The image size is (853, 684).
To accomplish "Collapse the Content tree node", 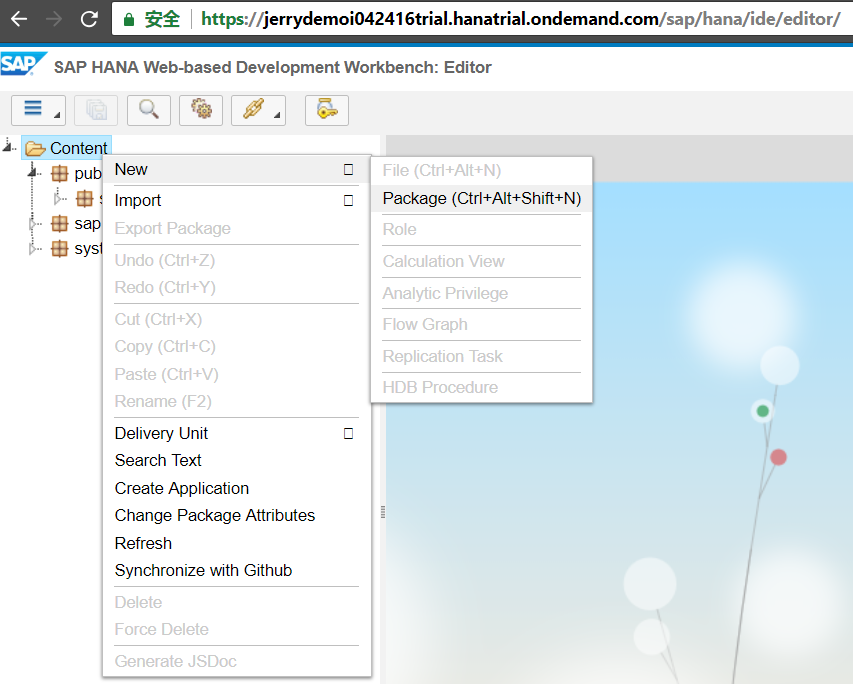I will point(9,146).
